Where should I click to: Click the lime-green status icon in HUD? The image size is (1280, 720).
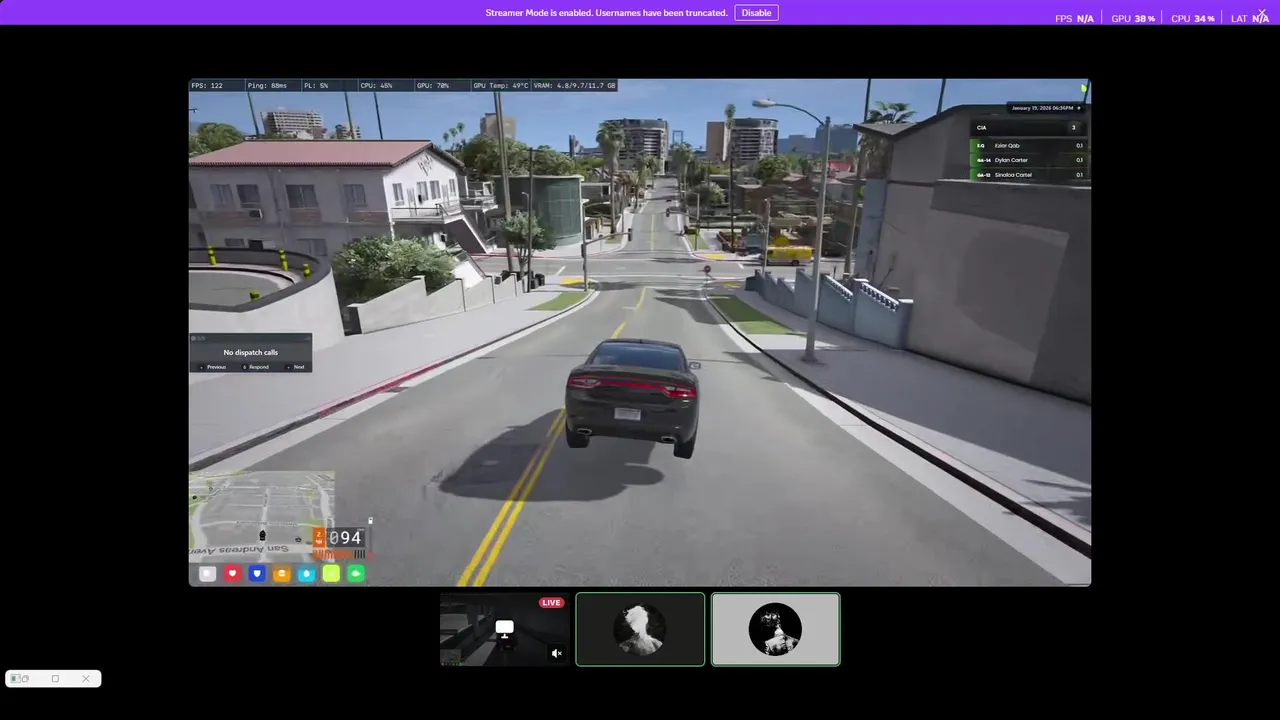[331, 573]
